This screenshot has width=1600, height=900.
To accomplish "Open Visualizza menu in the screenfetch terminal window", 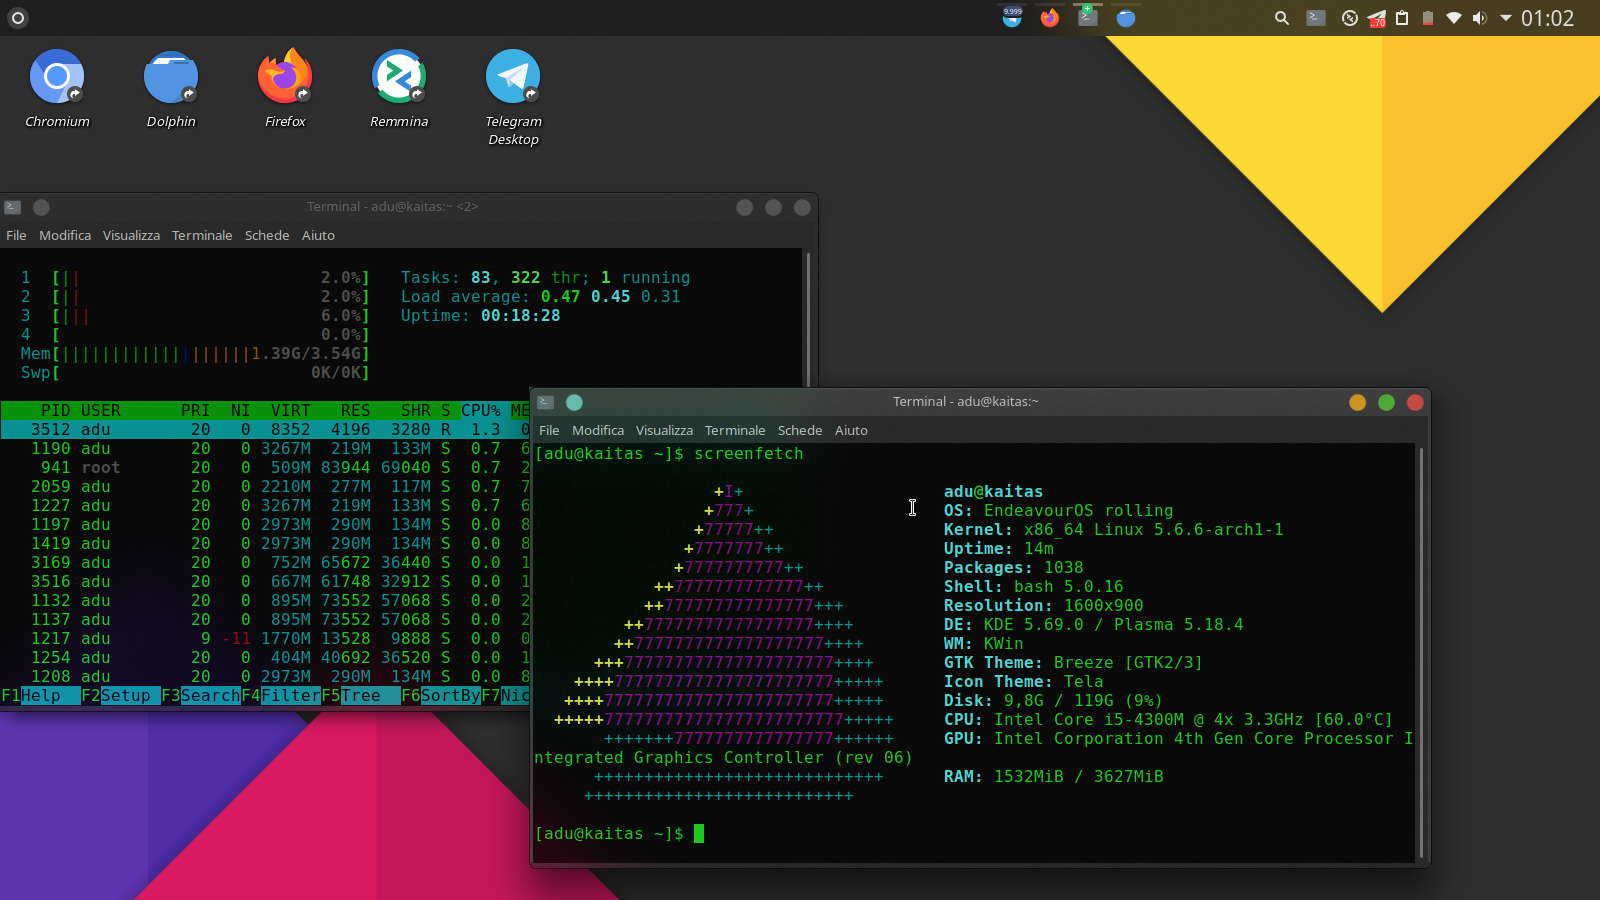I will 664,430.
